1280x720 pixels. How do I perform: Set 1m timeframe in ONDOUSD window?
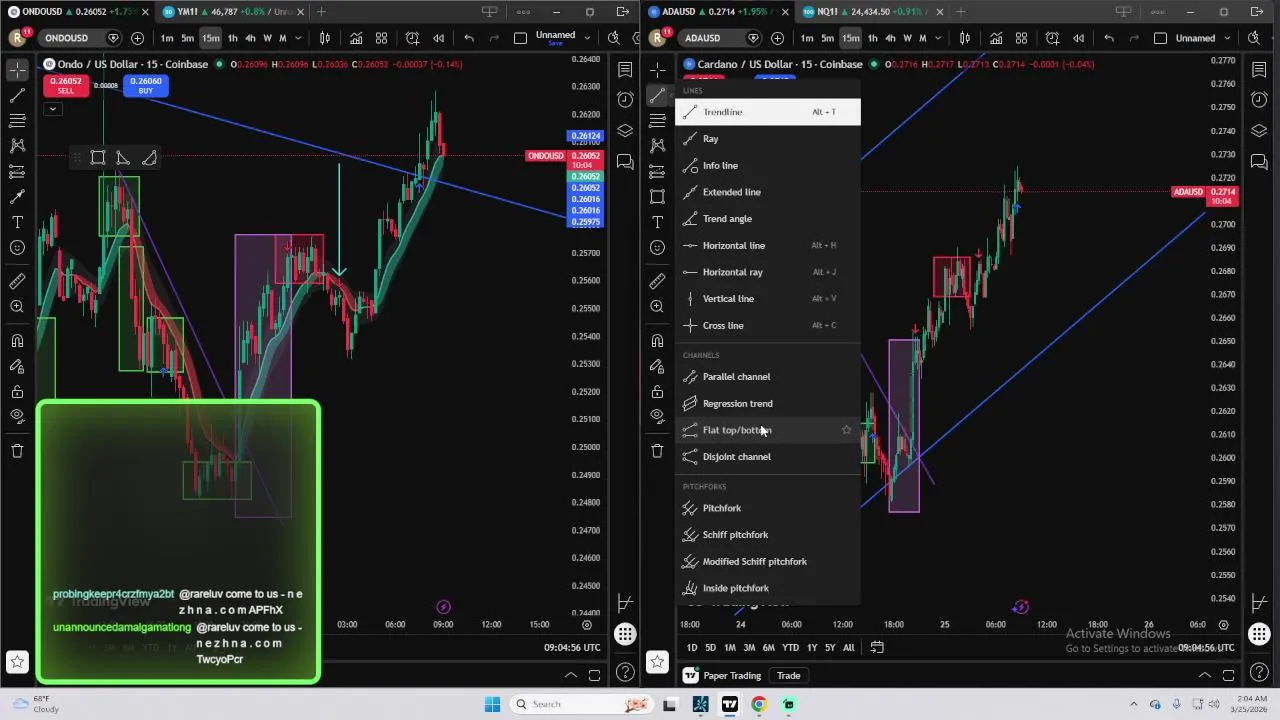pyautogui.click(x=167, y=38)
